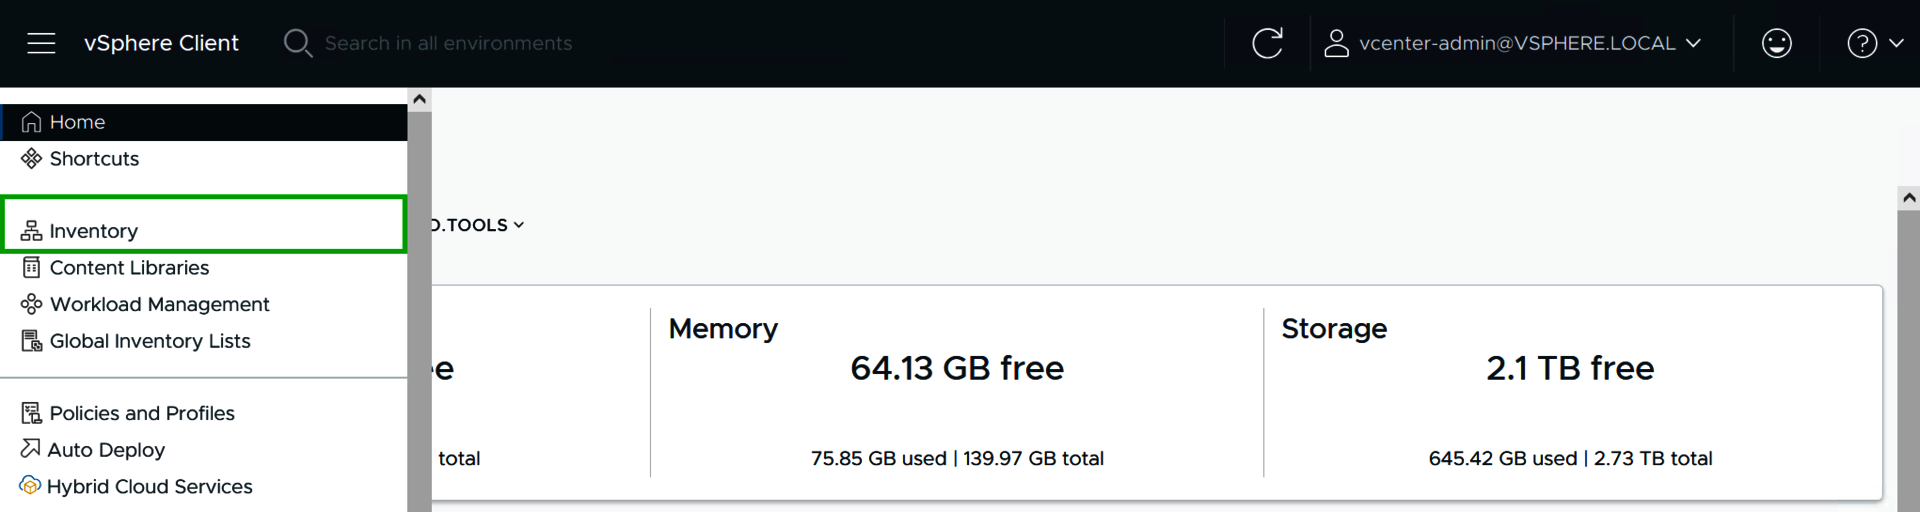The height and width of the screenshot is (512, 1920).
Task: Expand the vCenter selector dropdown chevron
Action: [x=519, y=225]
